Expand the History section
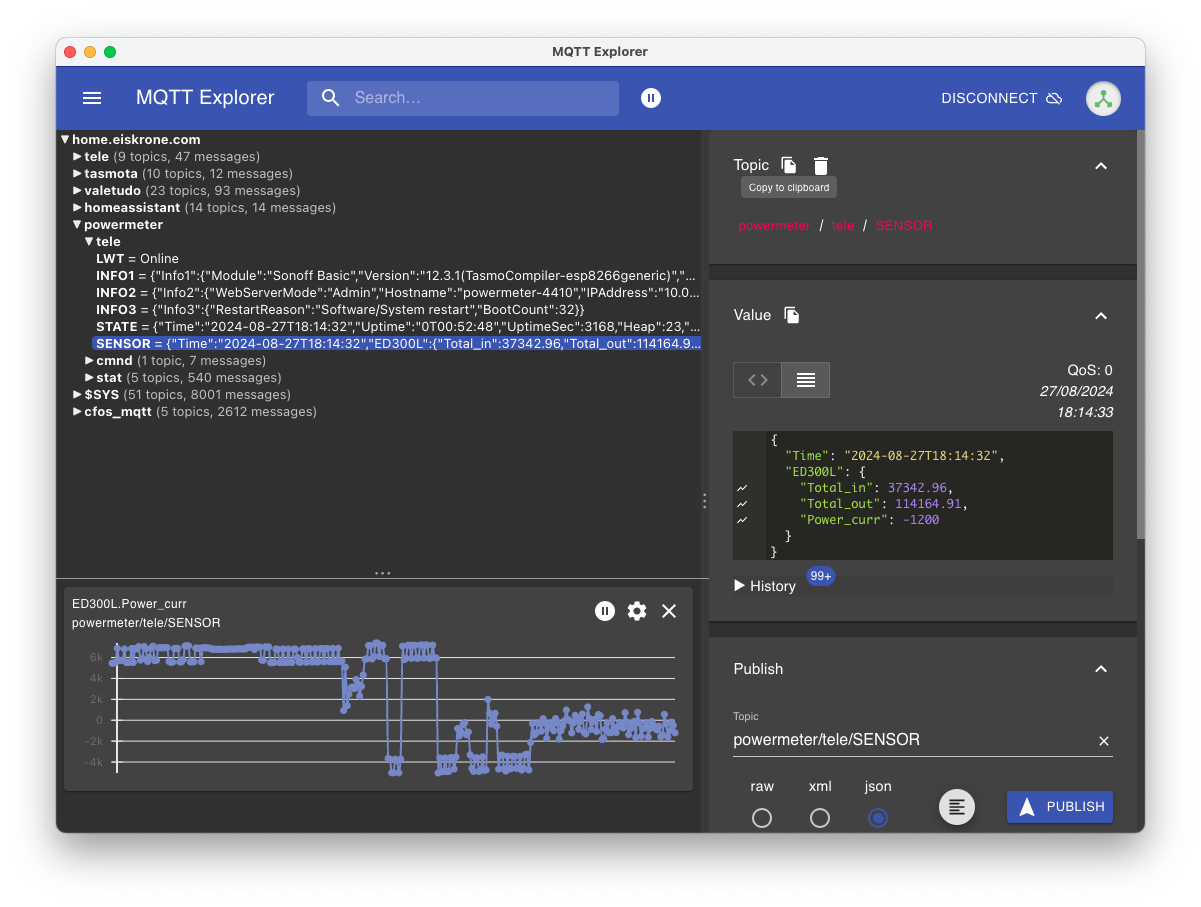 [x=765, y=586]
